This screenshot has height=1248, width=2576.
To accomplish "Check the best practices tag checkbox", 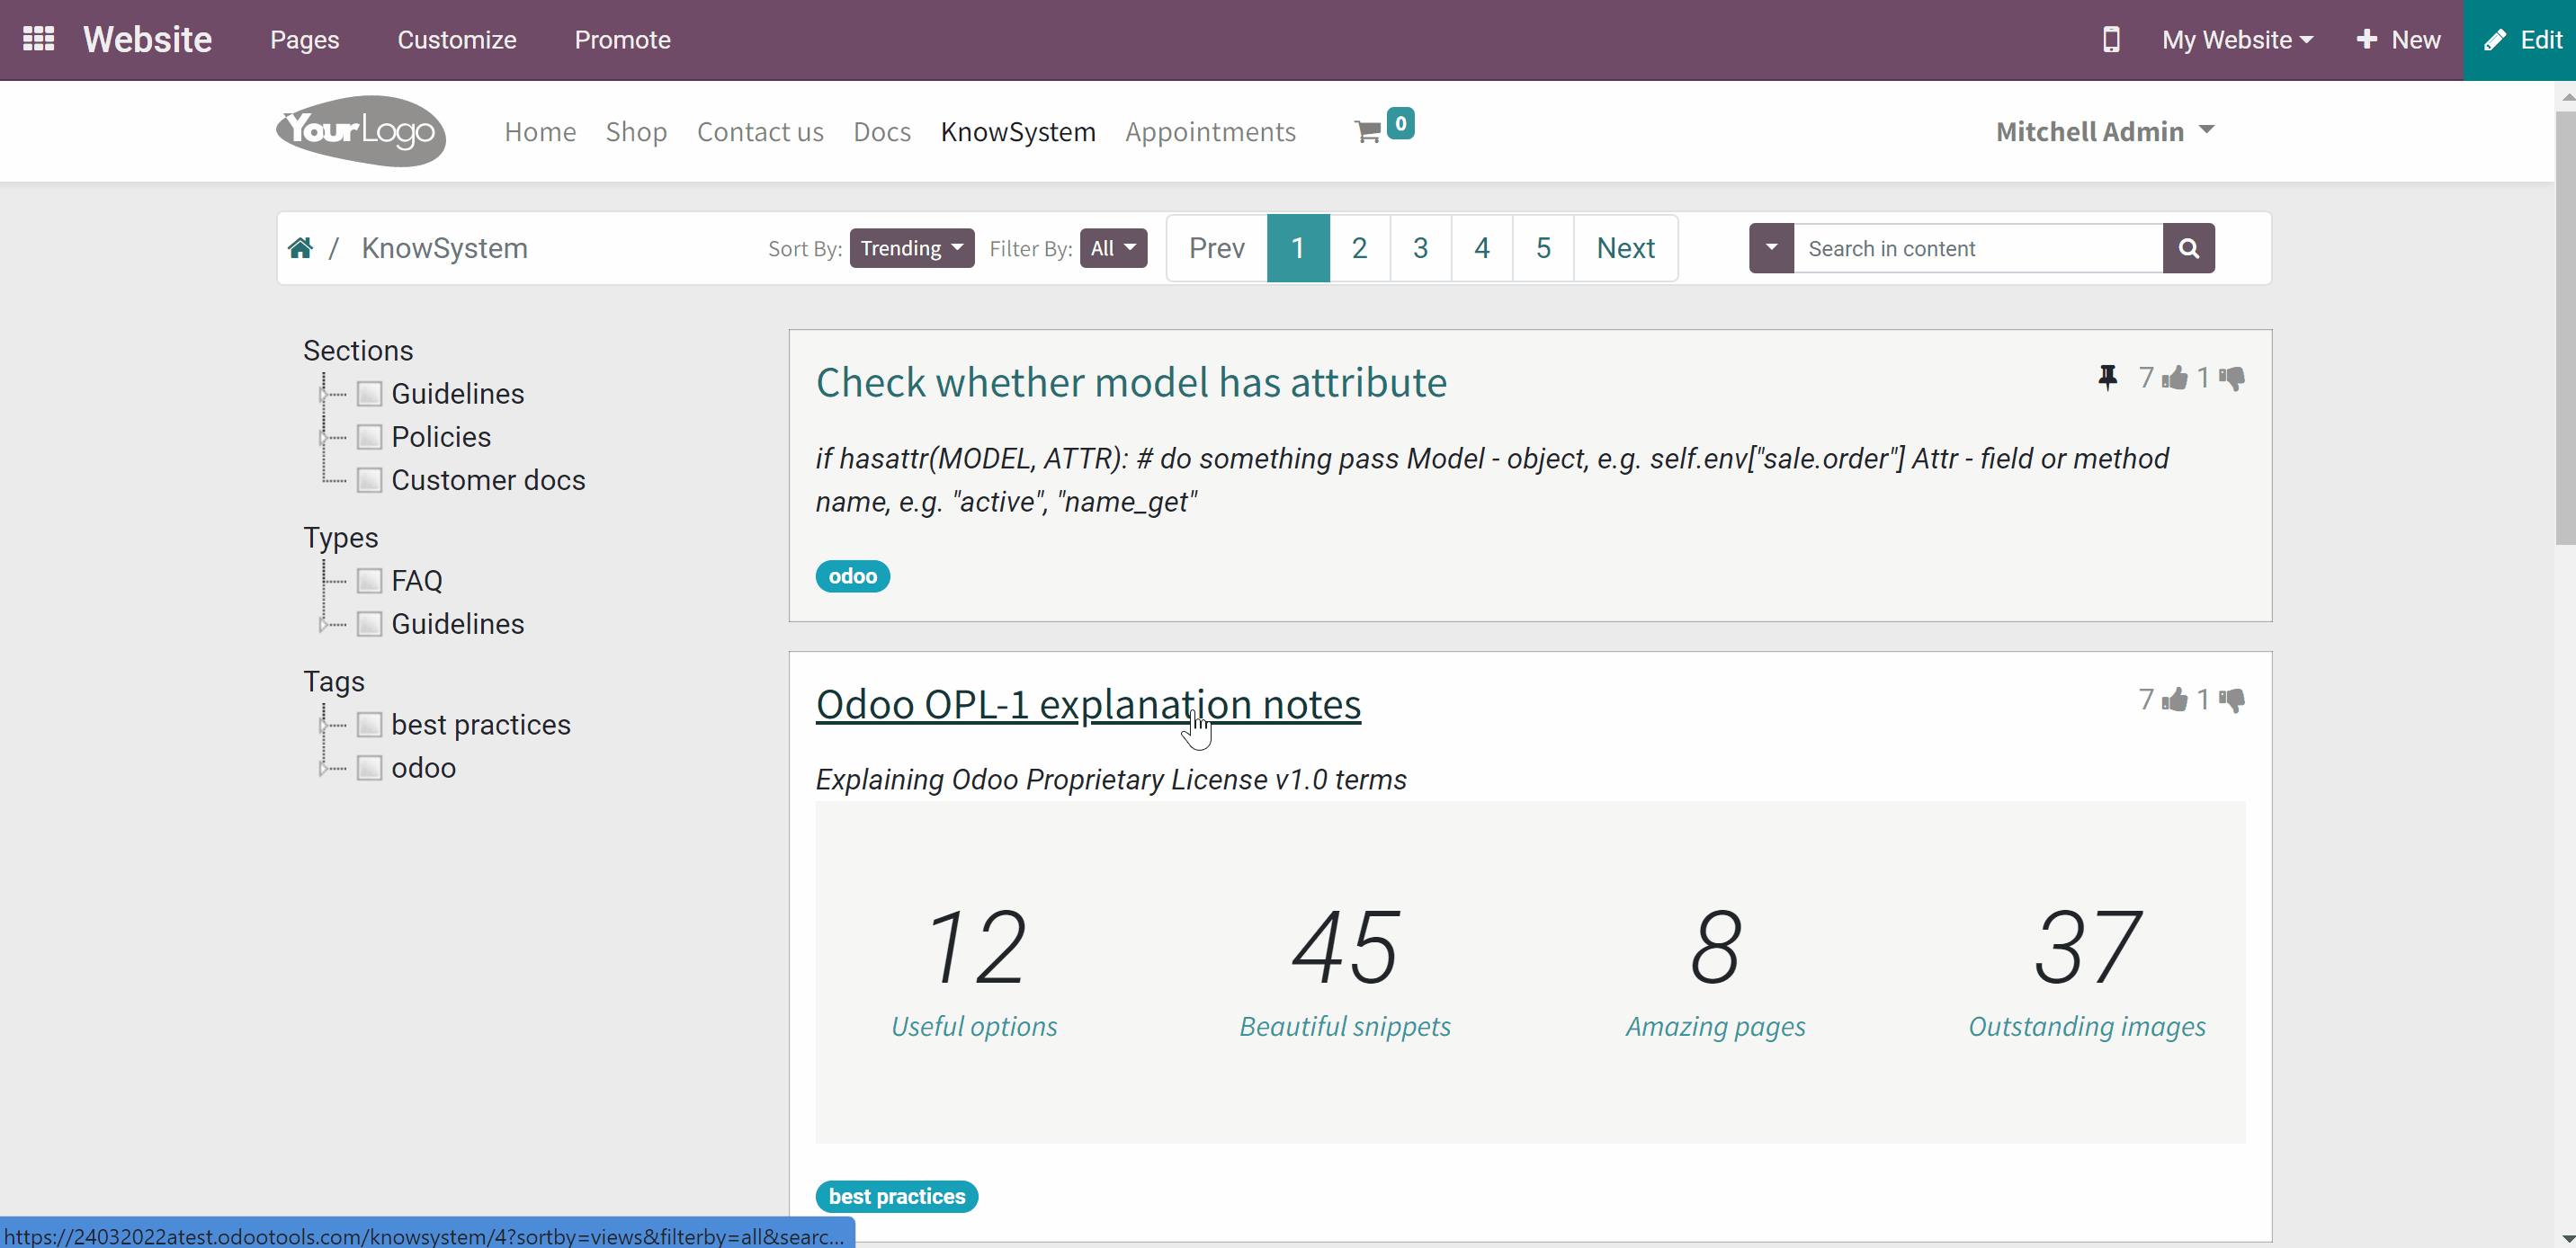I will 369,725.
